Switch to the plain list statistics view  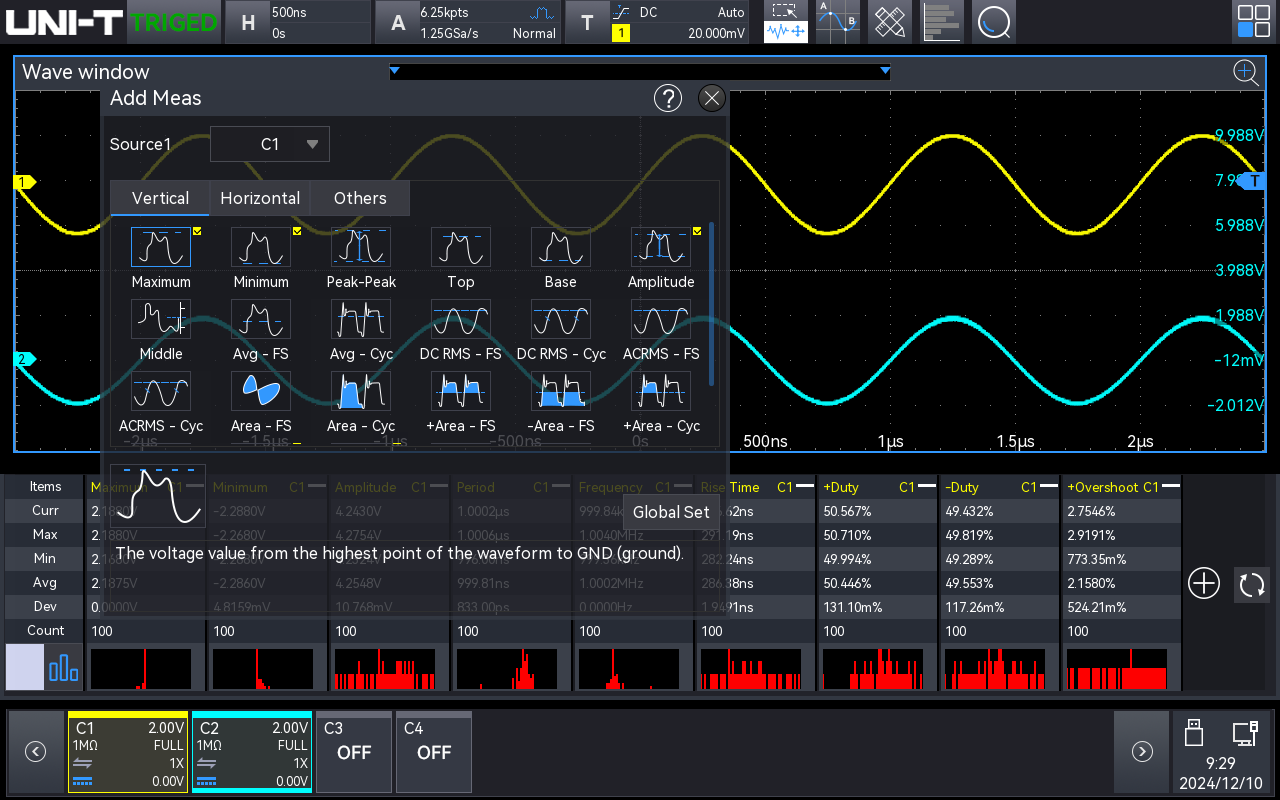pyautogui.click(x=25, y=667)
